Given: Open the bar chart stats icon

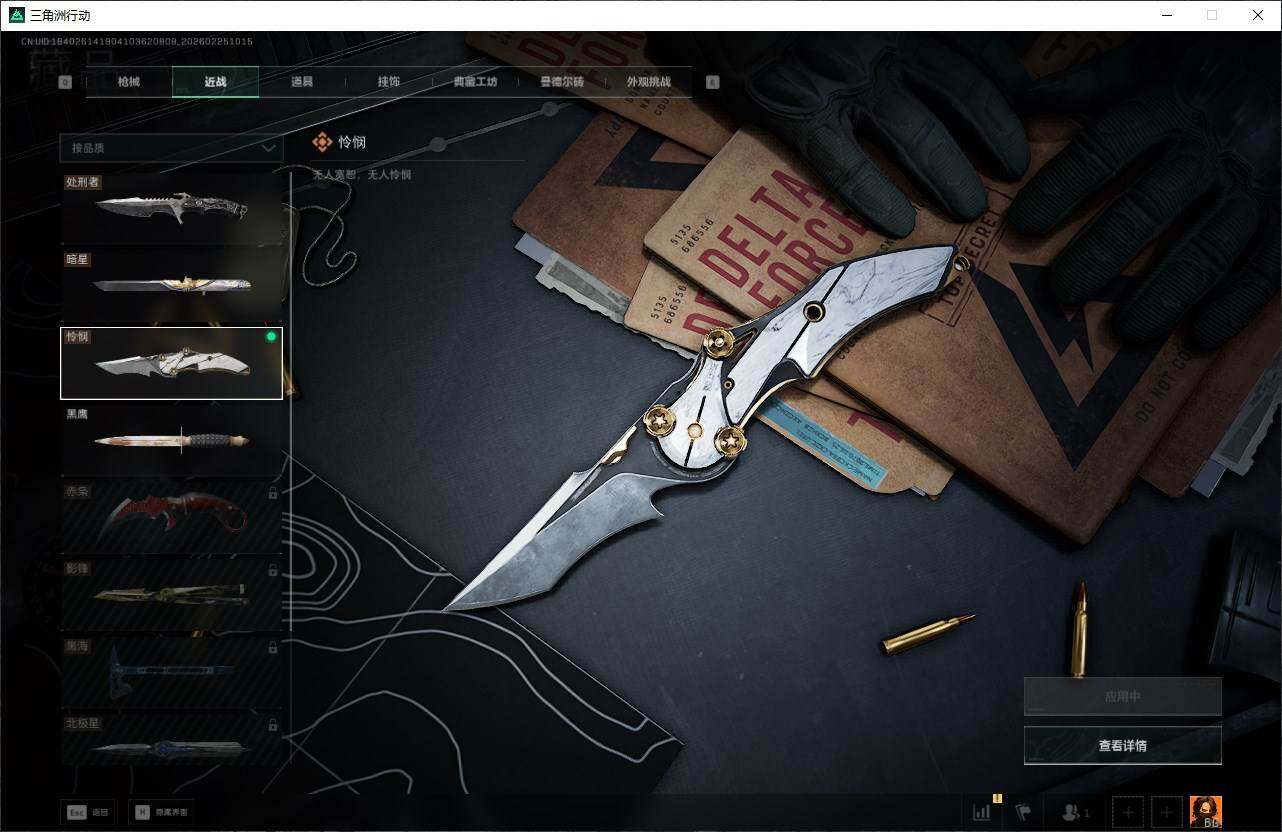Looking at the screenshot, I should (982, 812).
